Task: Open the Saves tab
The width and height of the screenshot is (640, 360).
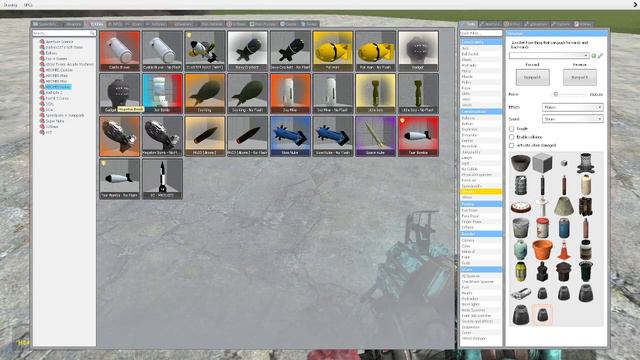Action: click(309, 24)
